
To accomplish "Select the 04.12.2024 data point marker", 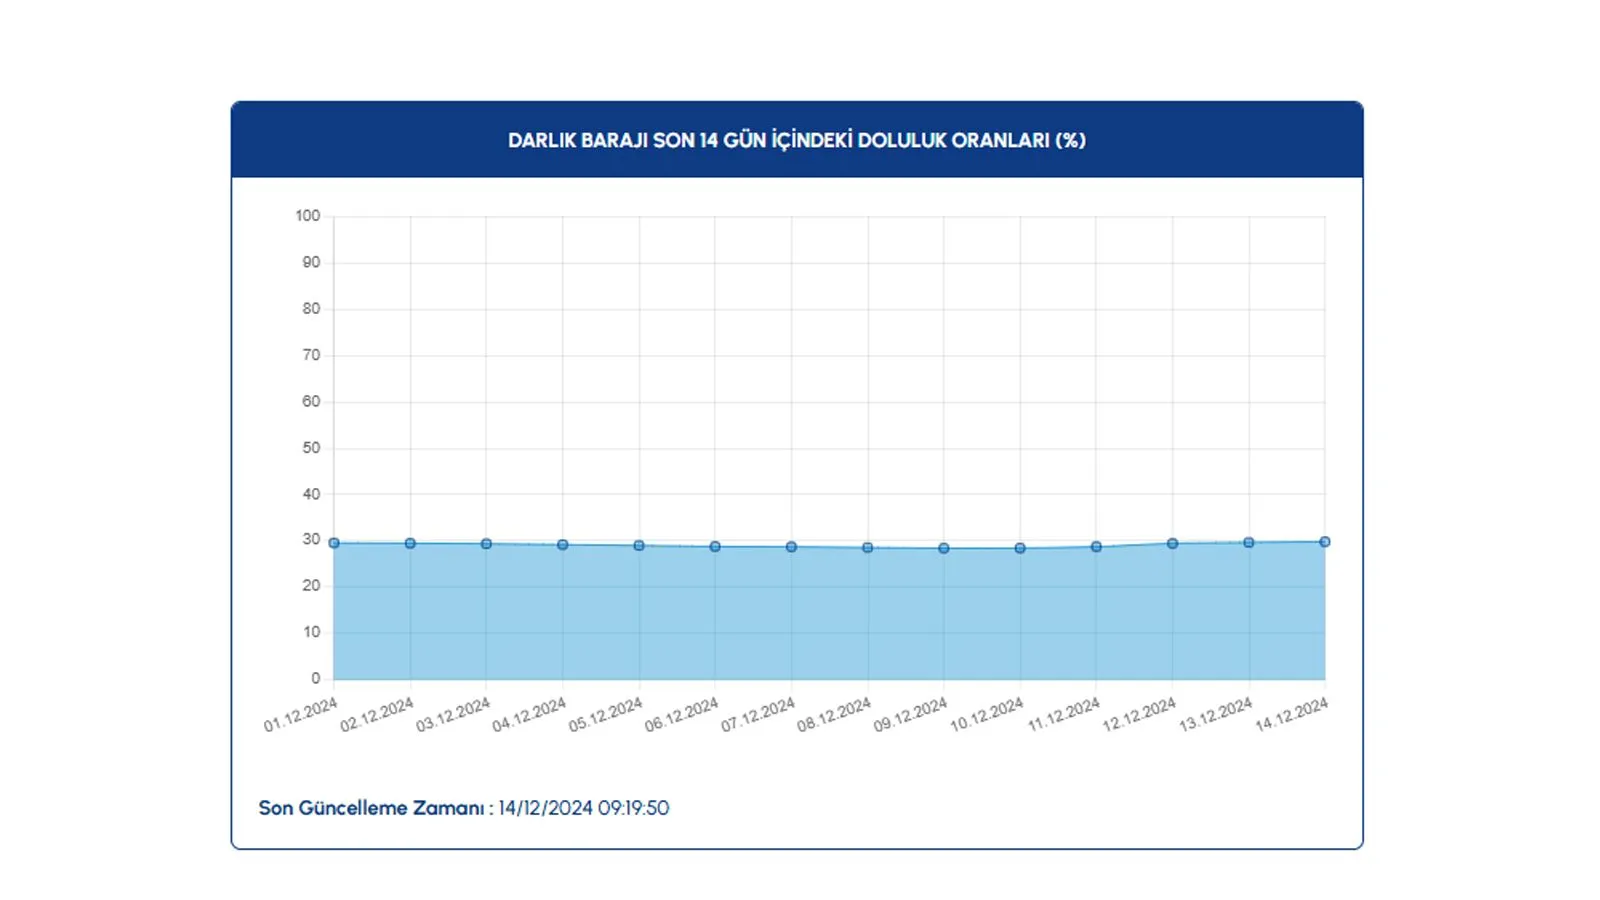I will point(563,545).
